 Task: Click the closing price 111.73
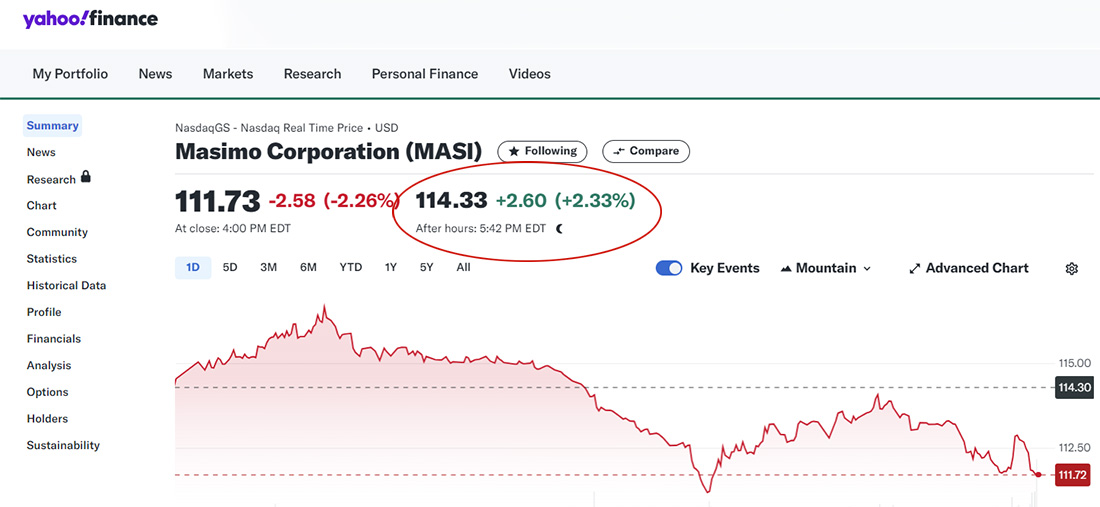(x=217, y=201)
